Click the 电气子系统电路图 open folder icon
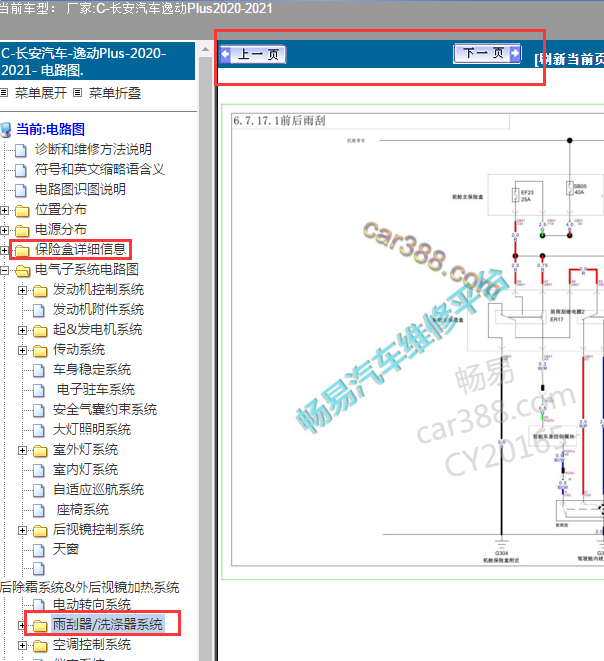This screenshot has width=604, height=661. pyautogui.click(x=23, y=271)
